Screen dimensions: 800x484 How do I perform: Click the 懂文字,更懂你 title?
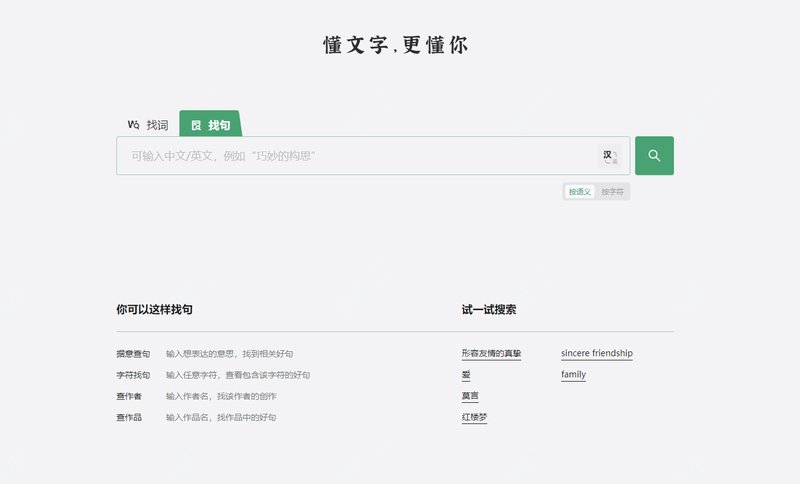396,46
